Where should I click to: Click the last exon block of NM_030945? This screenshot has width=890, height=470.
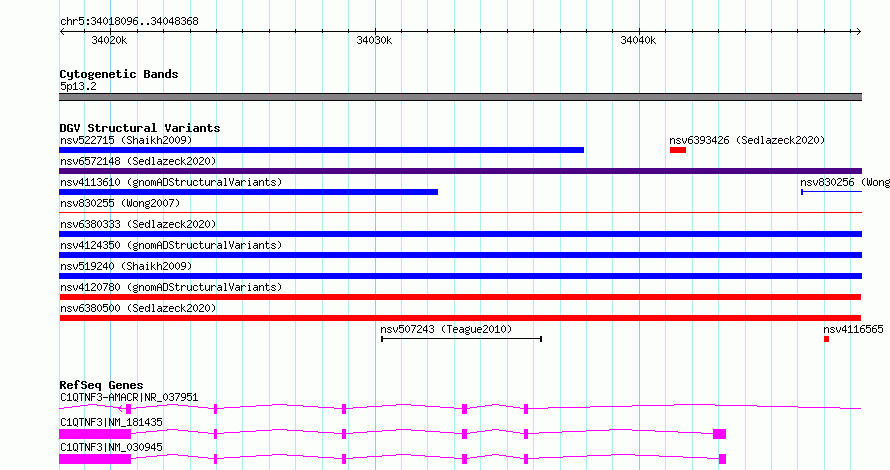point(723,459)
